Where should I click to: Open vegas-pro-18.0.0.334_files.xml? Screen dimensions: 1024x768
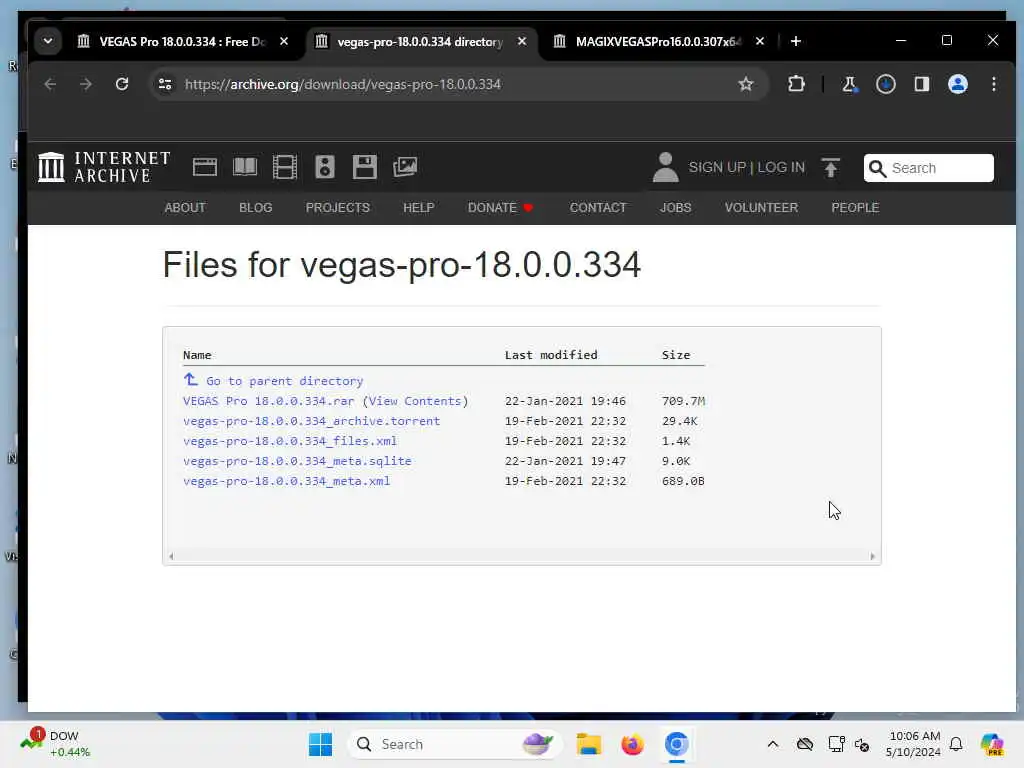290,441
